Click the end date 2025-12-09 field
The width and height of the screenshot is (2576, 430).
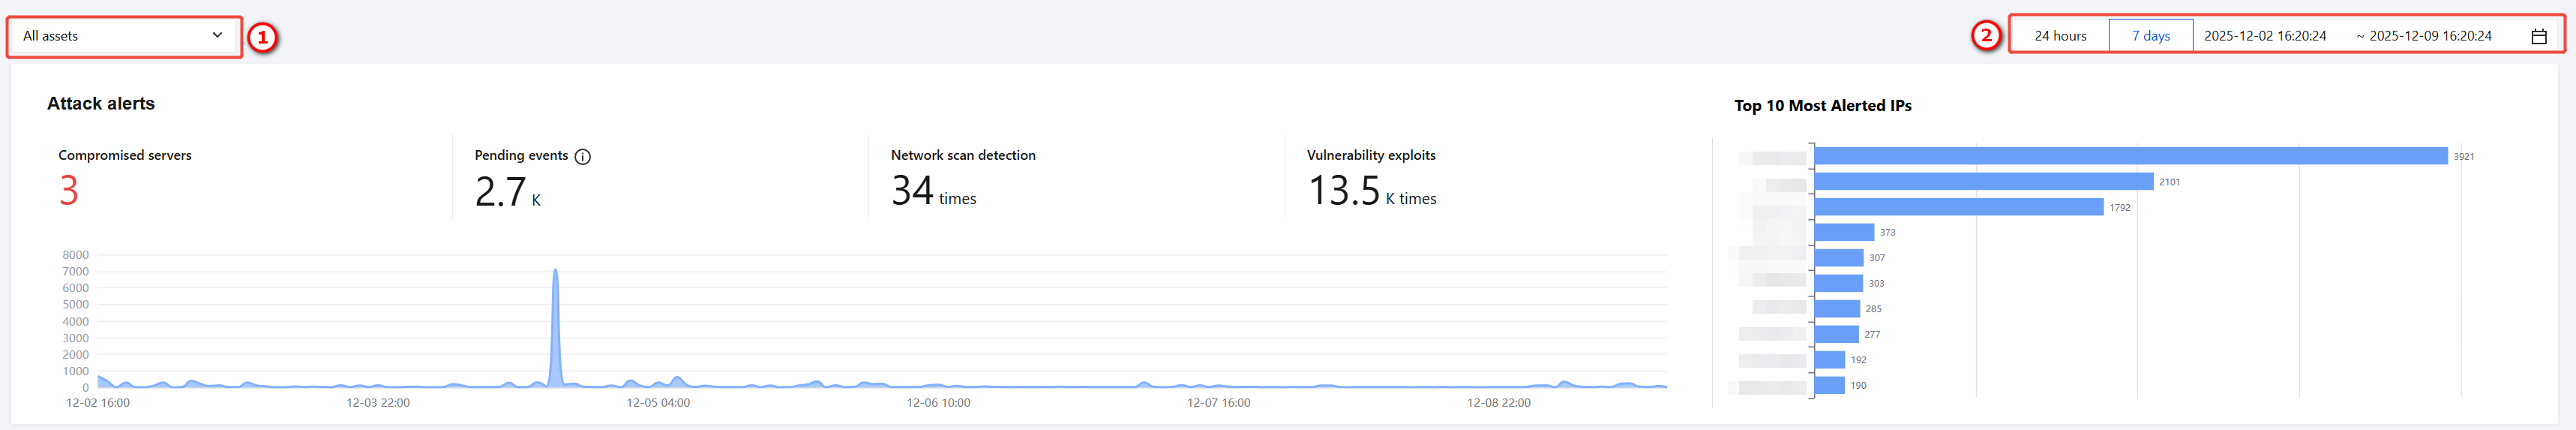pos(2429,36)
